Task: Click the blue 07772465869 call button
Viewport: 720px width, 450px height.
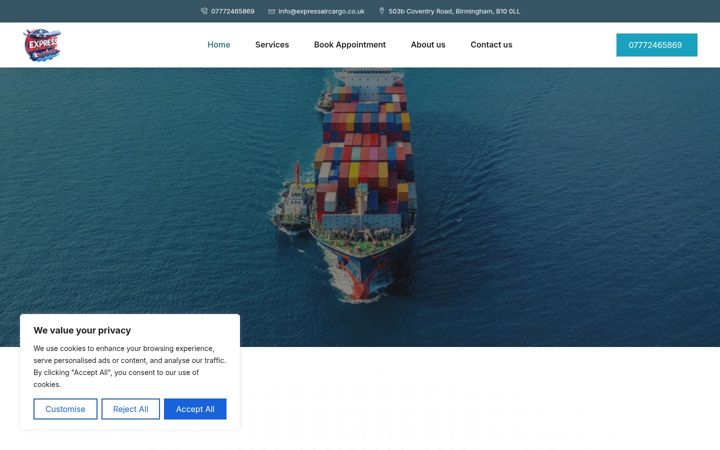Action: [x=657, y=45]
